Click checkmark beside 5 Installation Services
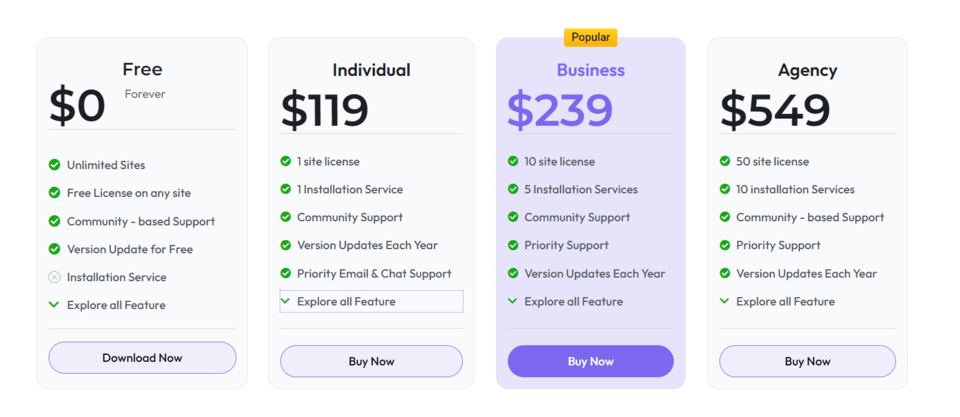 [x=514, y=189]
